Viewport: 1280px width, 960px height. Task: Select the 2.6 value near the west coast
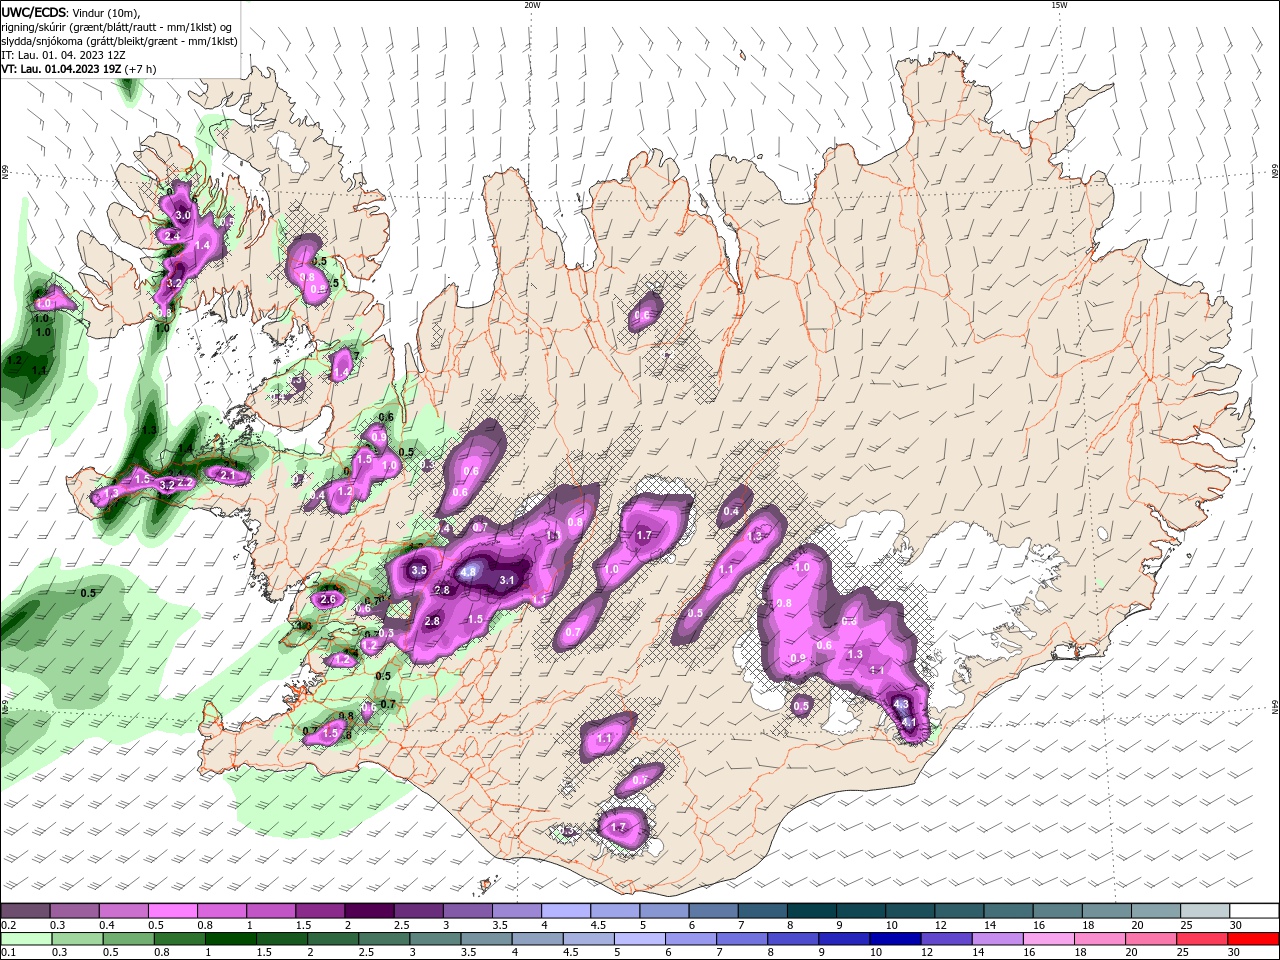pos(328,600)
